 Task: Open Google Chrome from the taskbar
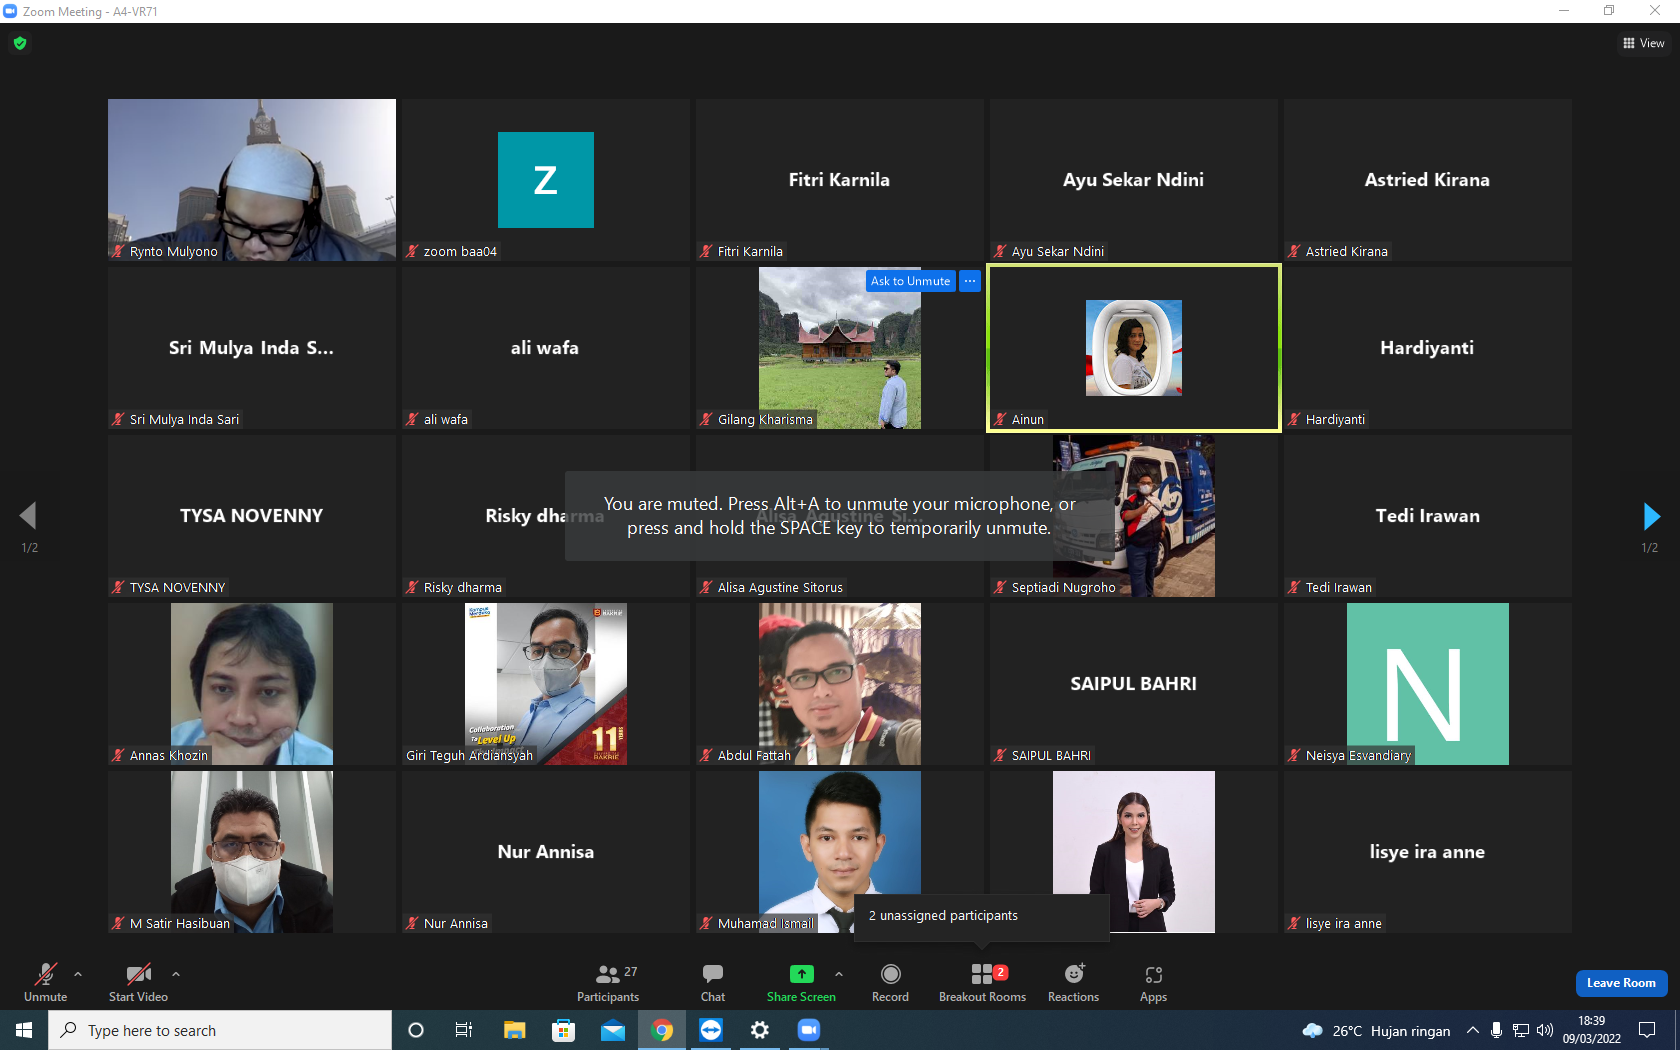click(x=662, y=1030)
